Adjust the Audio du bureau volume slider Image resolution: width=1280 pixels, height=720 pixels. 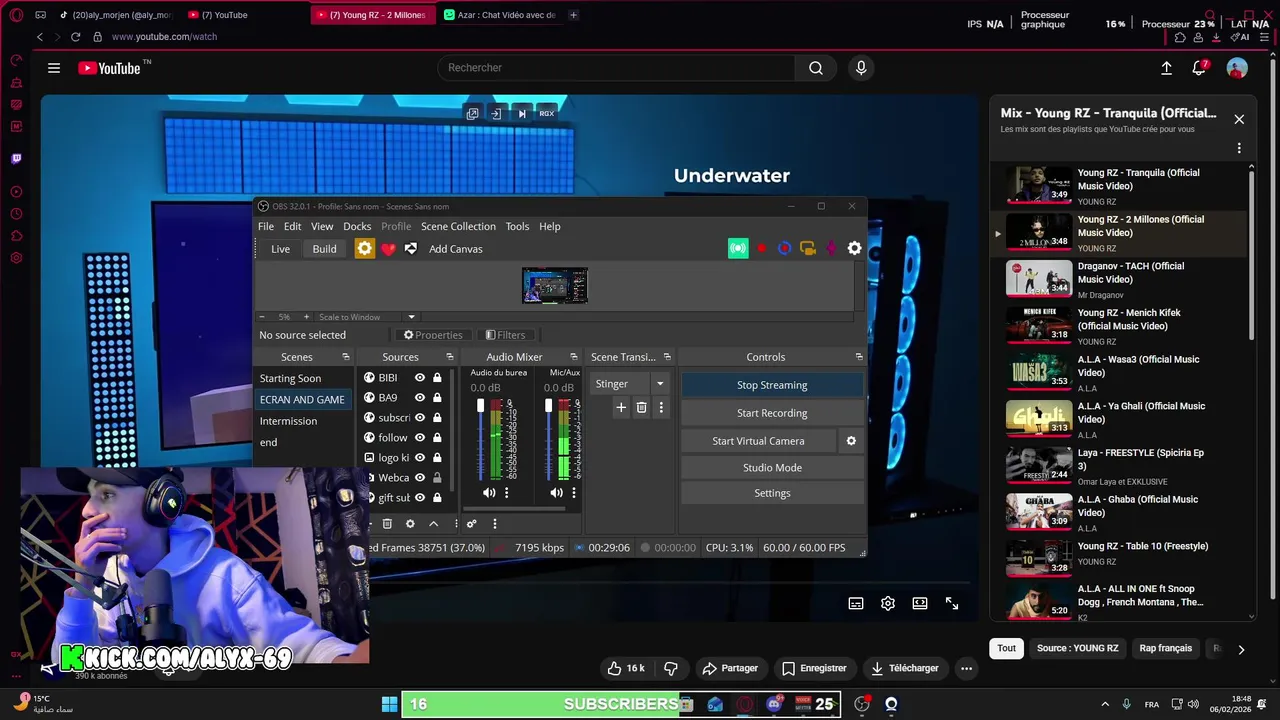coord(480,406)
